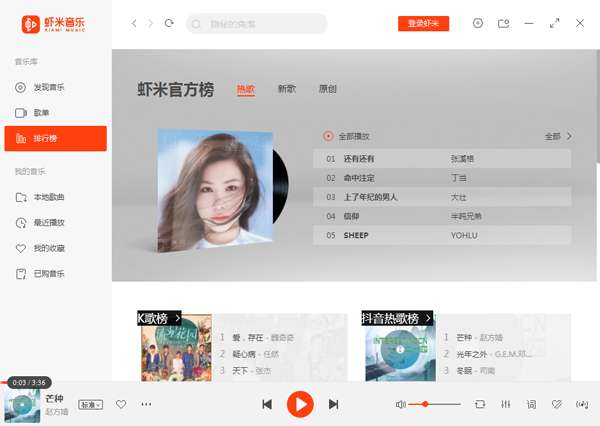Select song 01 还有还有
Image resolution: width=600 pixels, height=426 pixels.
tap(442, 158)
